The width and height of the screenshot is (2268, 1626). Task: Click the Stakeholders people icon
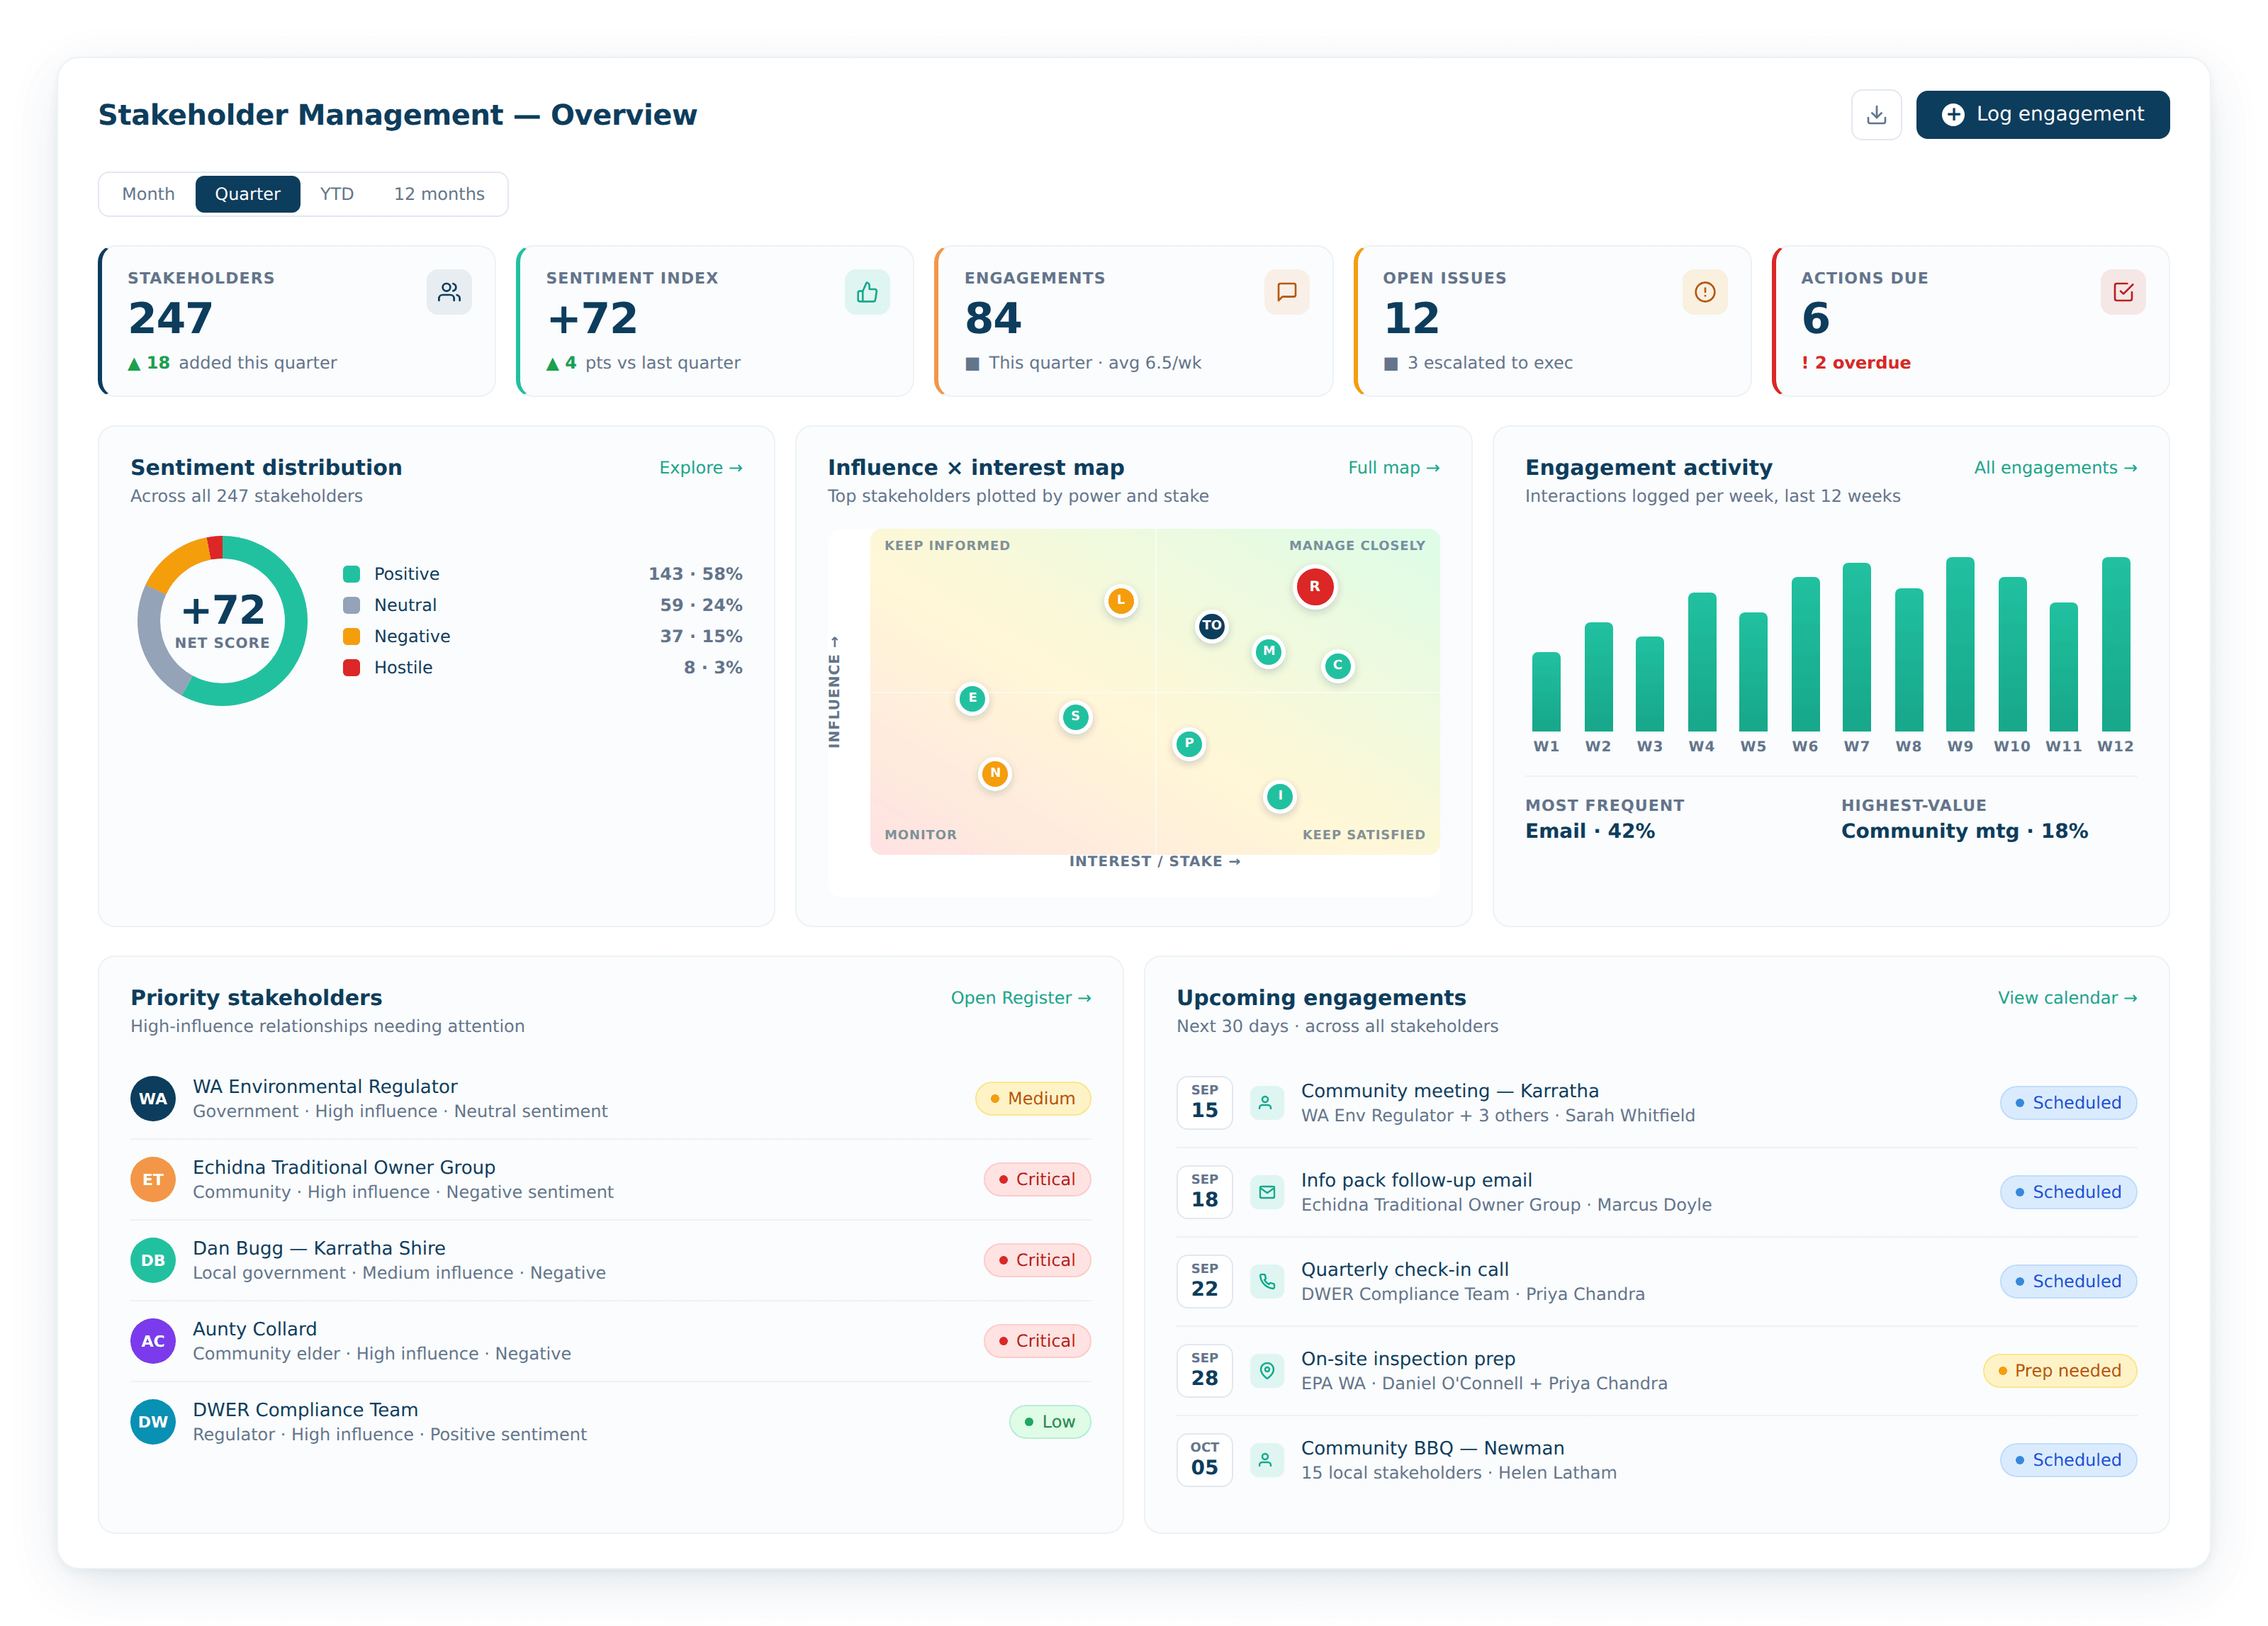pyautogui.click(x=449, y=292)
